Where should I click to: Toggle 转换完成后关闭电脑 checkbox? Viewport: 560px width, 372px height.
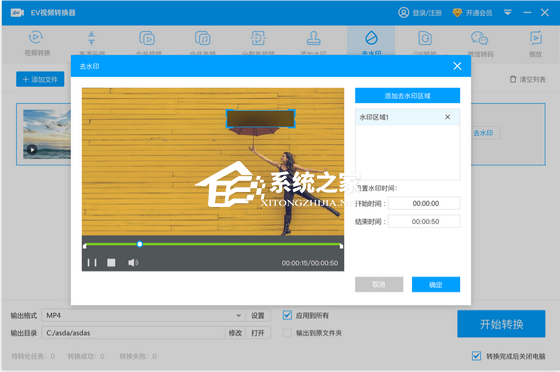point(476,356)
